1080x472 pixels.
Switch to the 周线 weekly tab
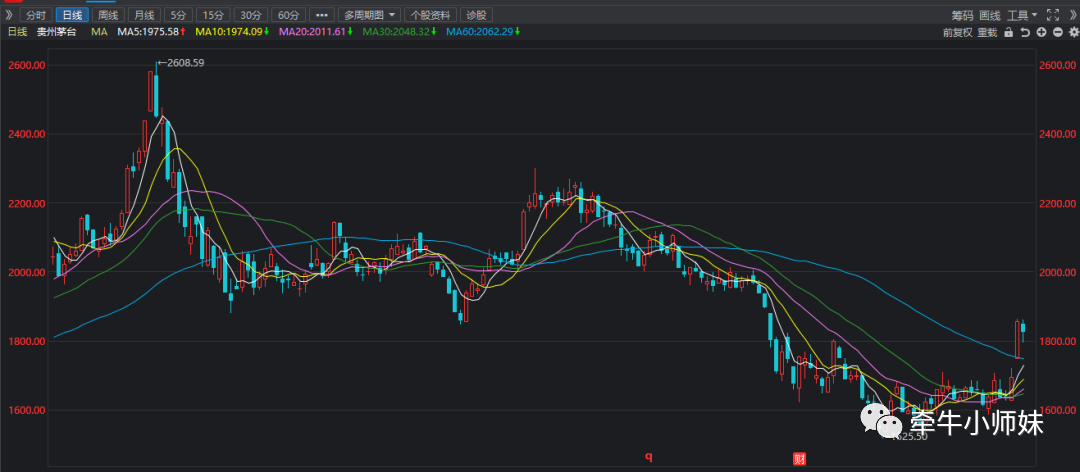coord(106,15)
